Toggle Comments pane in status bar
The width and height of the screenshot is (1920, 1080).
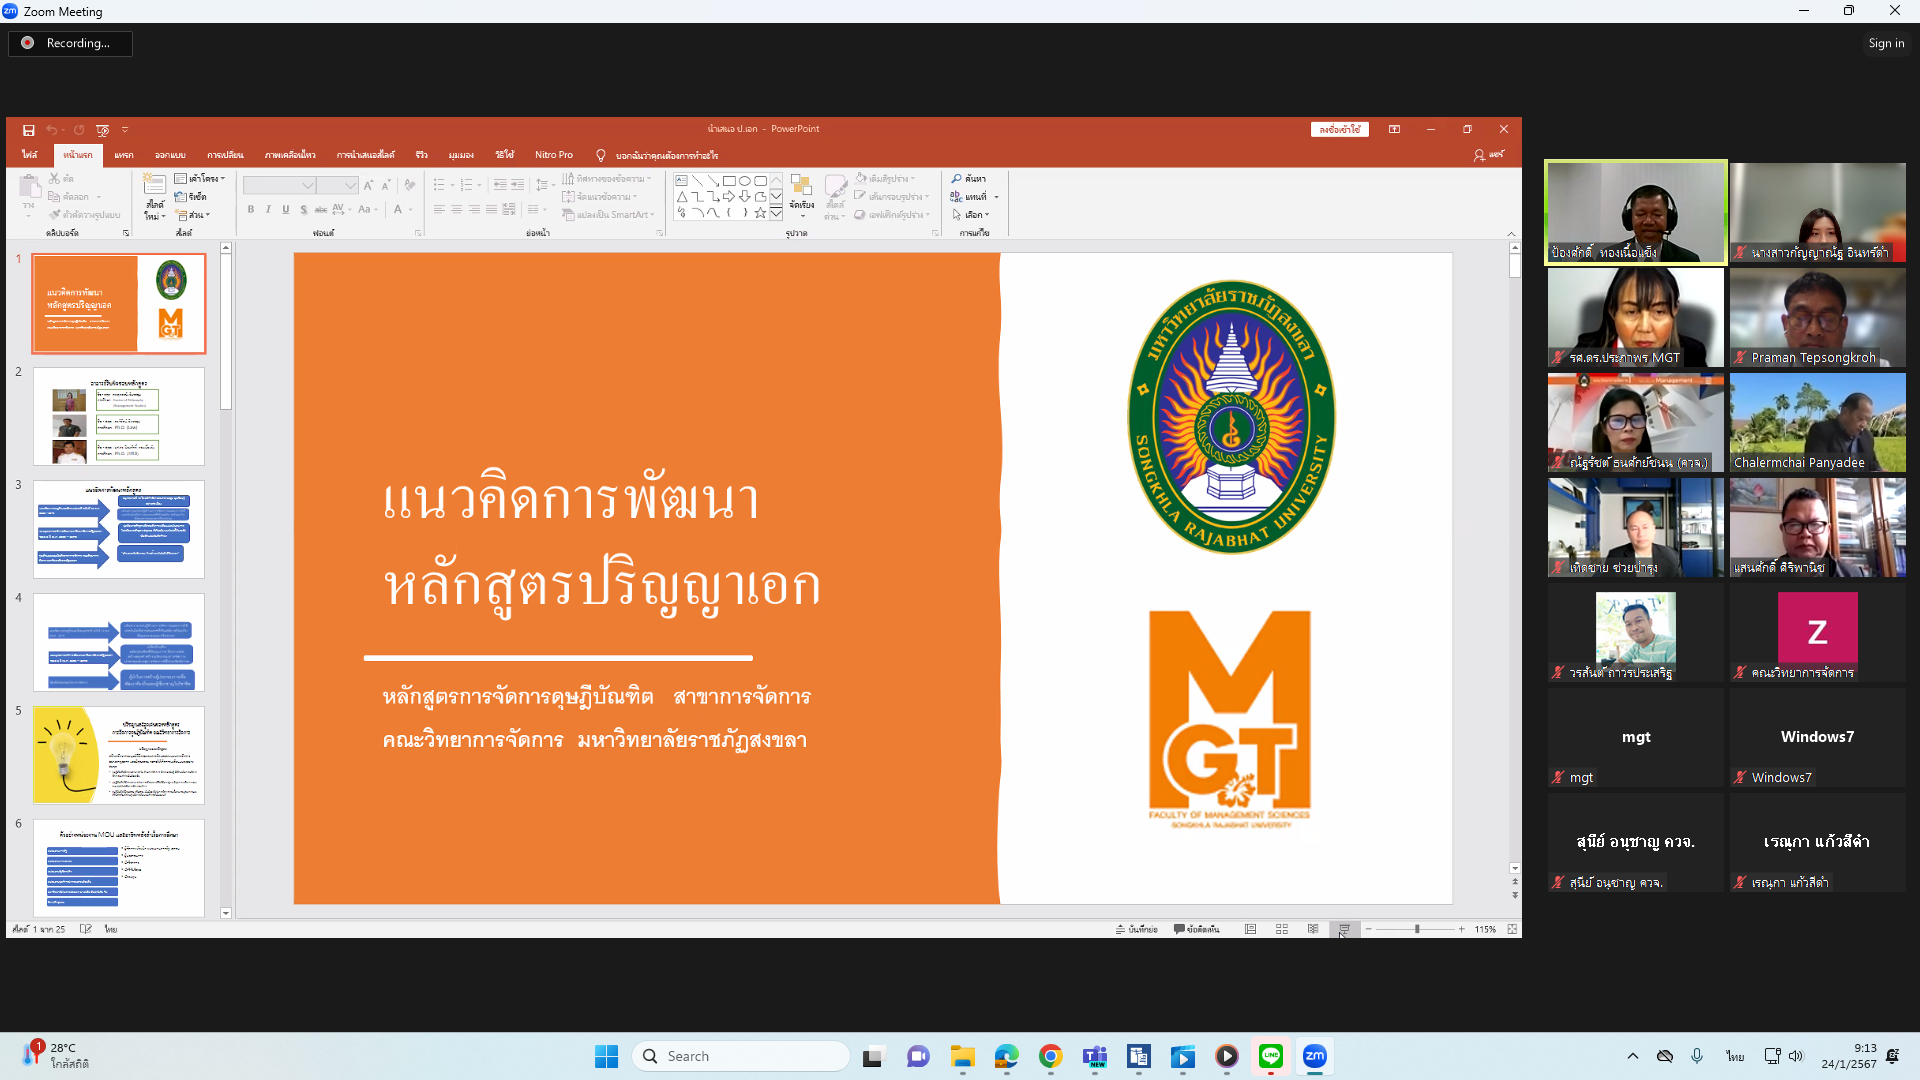click(1196, 929)
